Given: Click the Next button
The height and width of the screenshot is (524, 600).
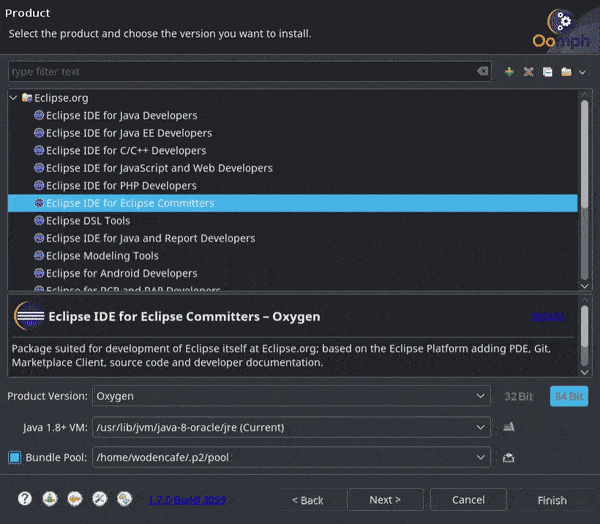Looking at the screenshot, I should point(385,500).
